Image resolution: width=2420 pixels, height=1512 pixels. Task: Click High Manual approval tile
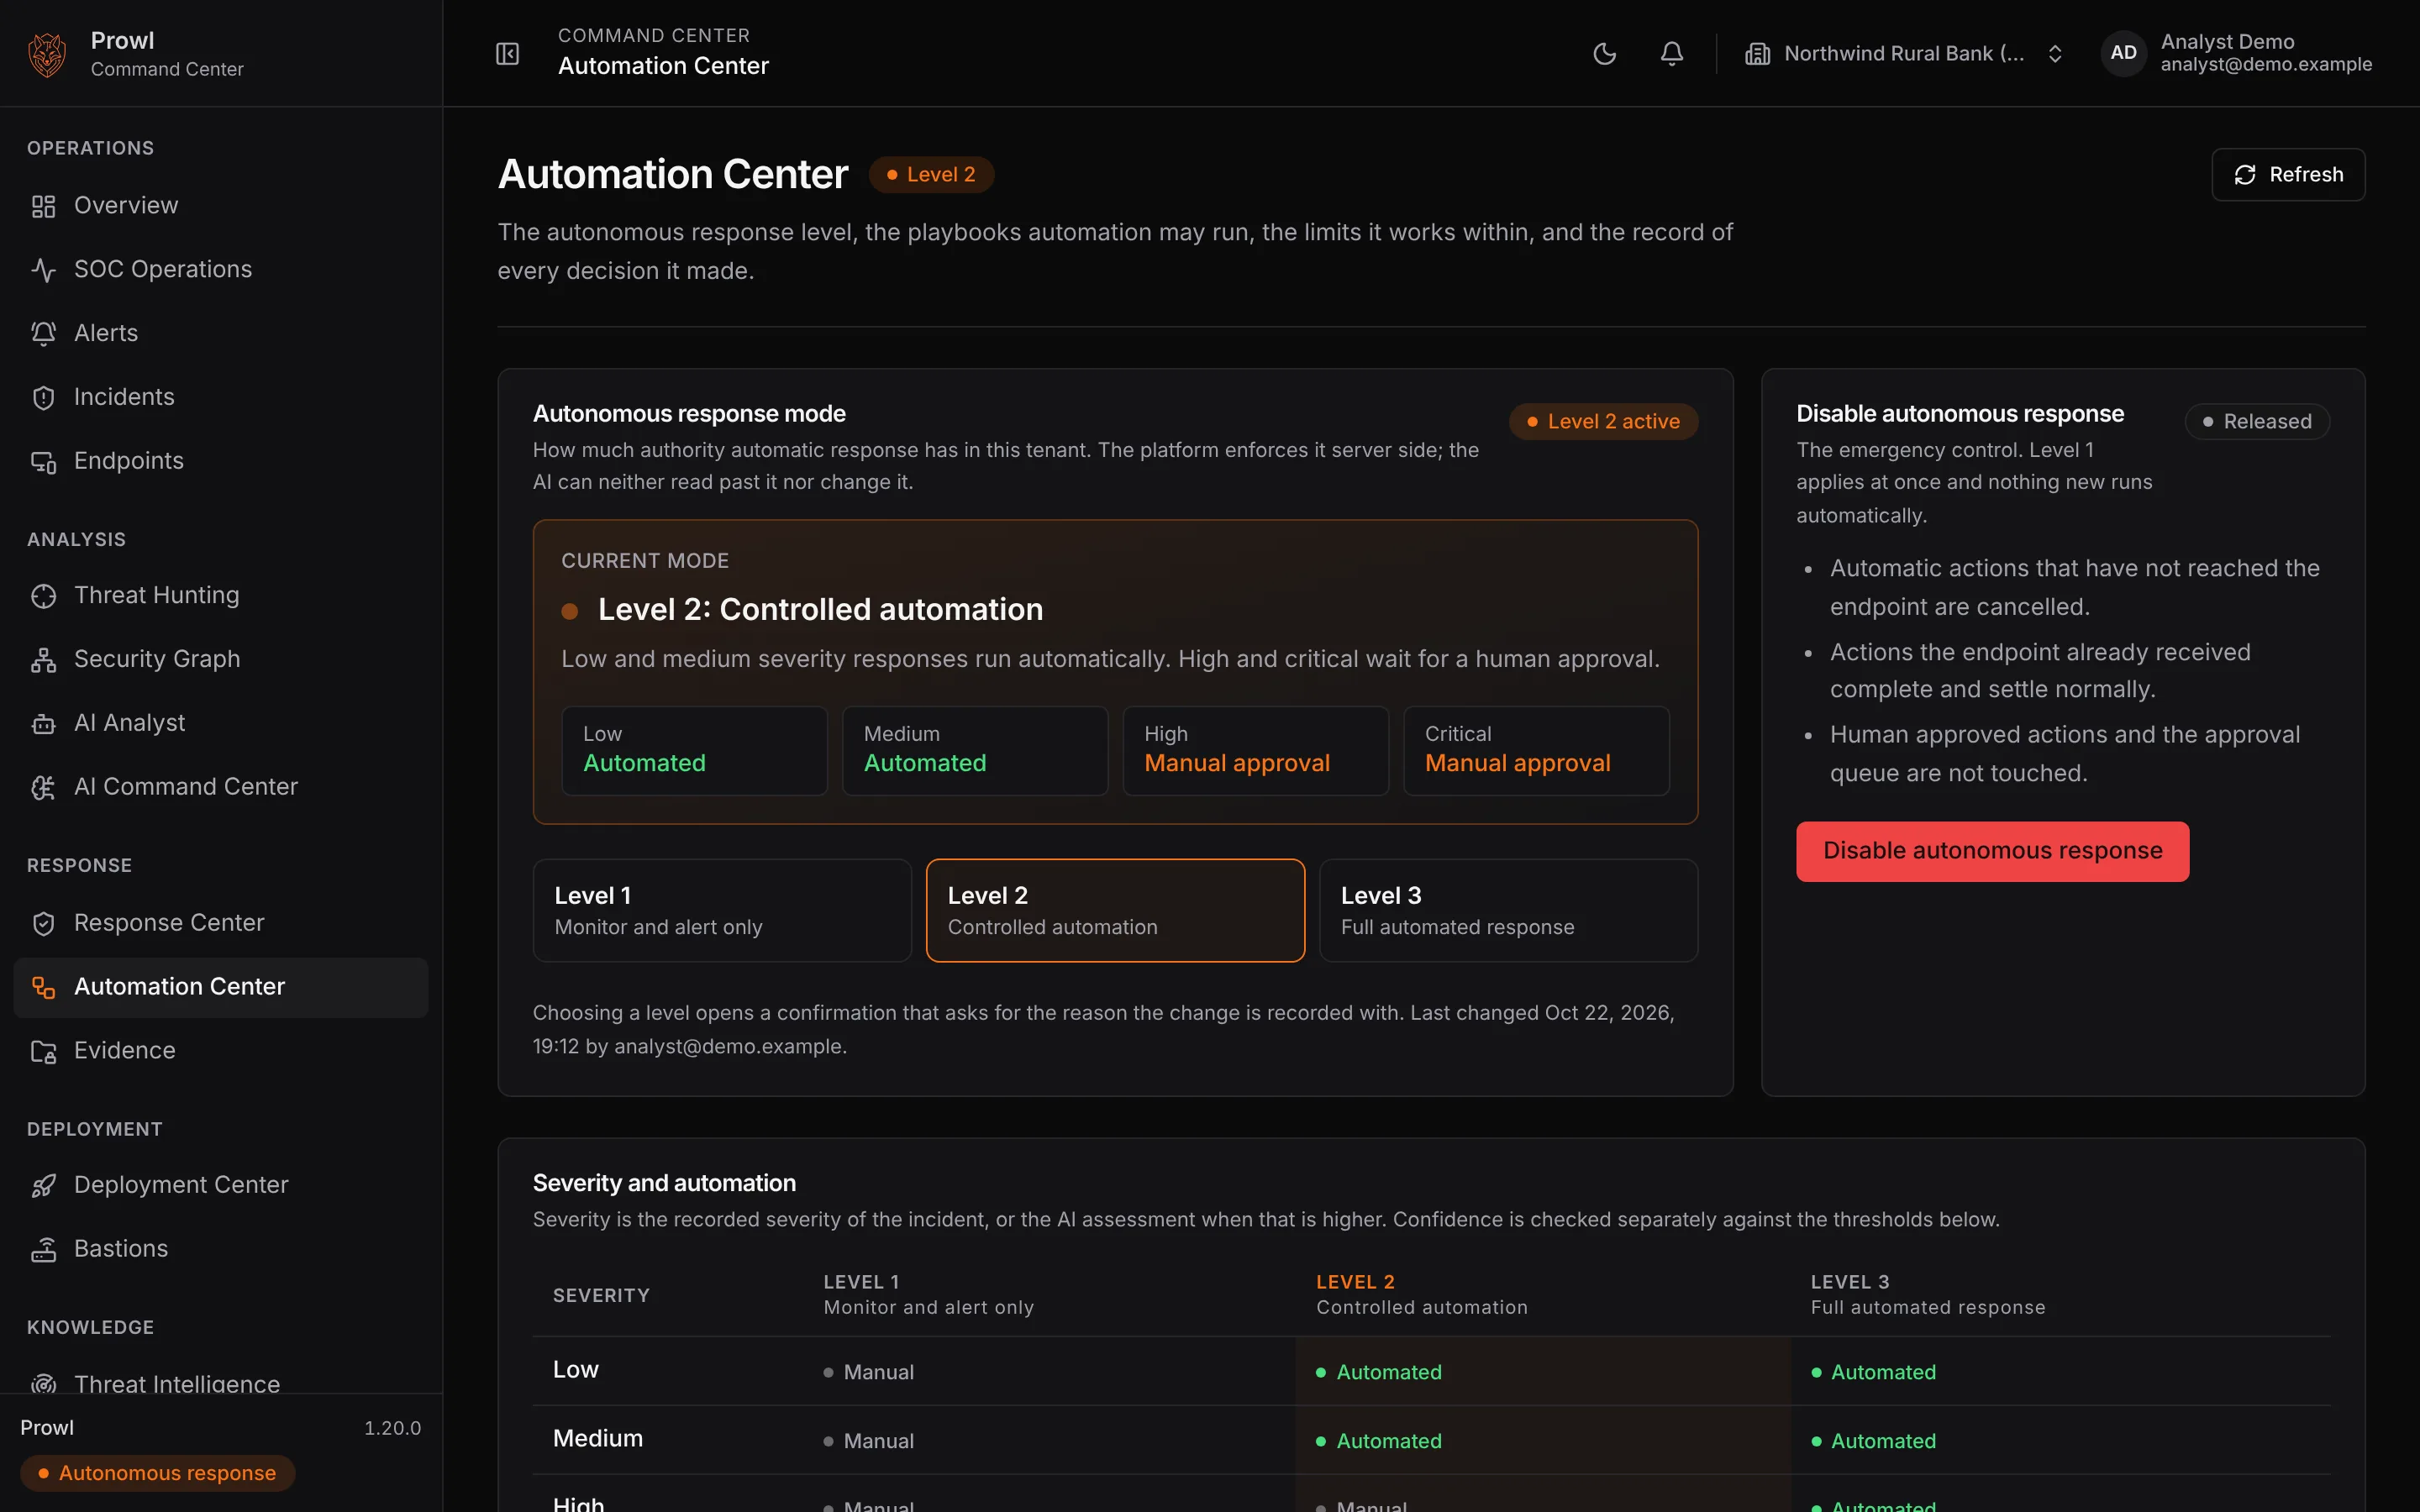[x=1255, y=750]
